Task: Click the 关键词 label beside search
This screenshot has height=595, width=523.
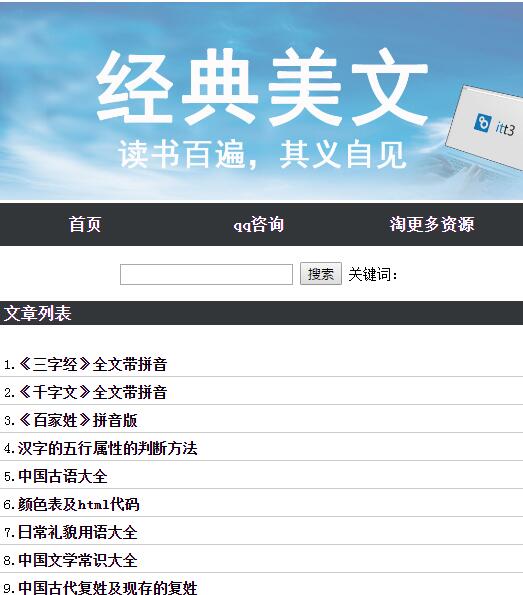Action: click(373, 274)
